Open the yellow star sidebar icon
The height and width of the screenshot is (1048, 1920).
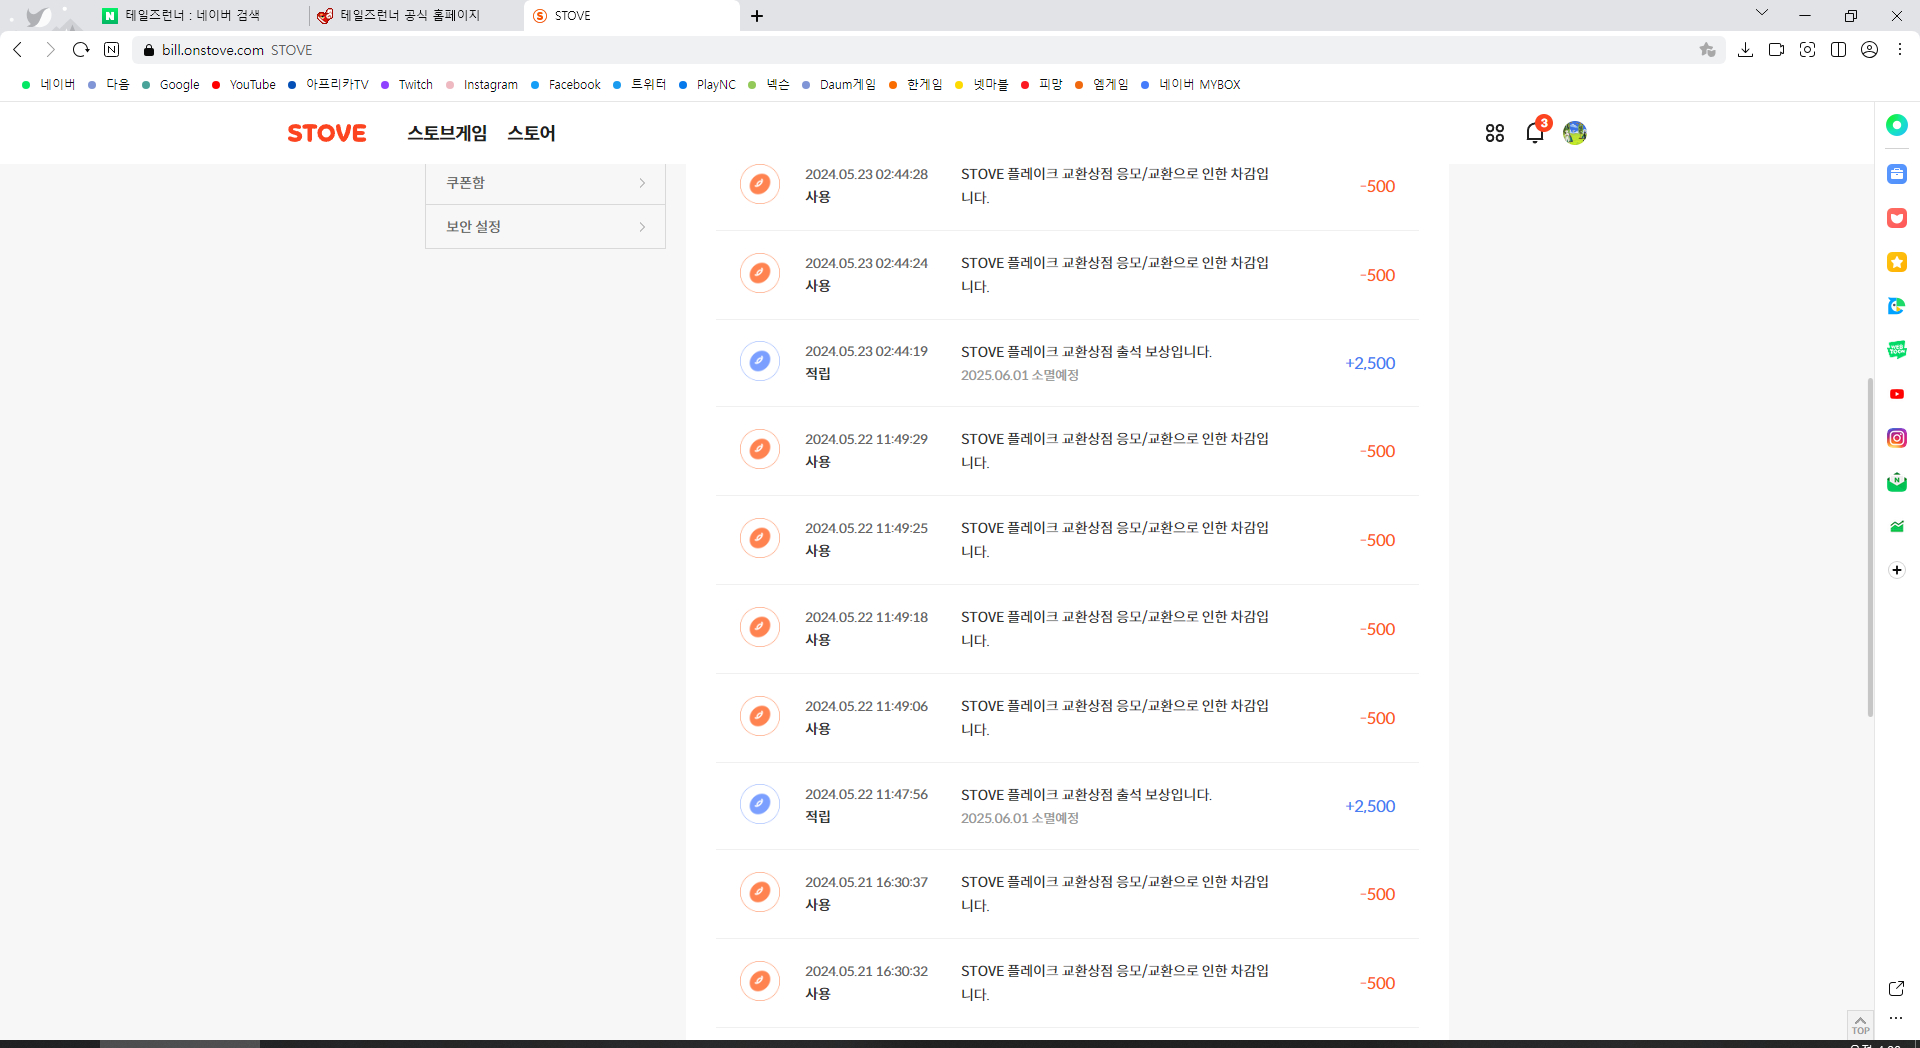(x=1897, y=262)
